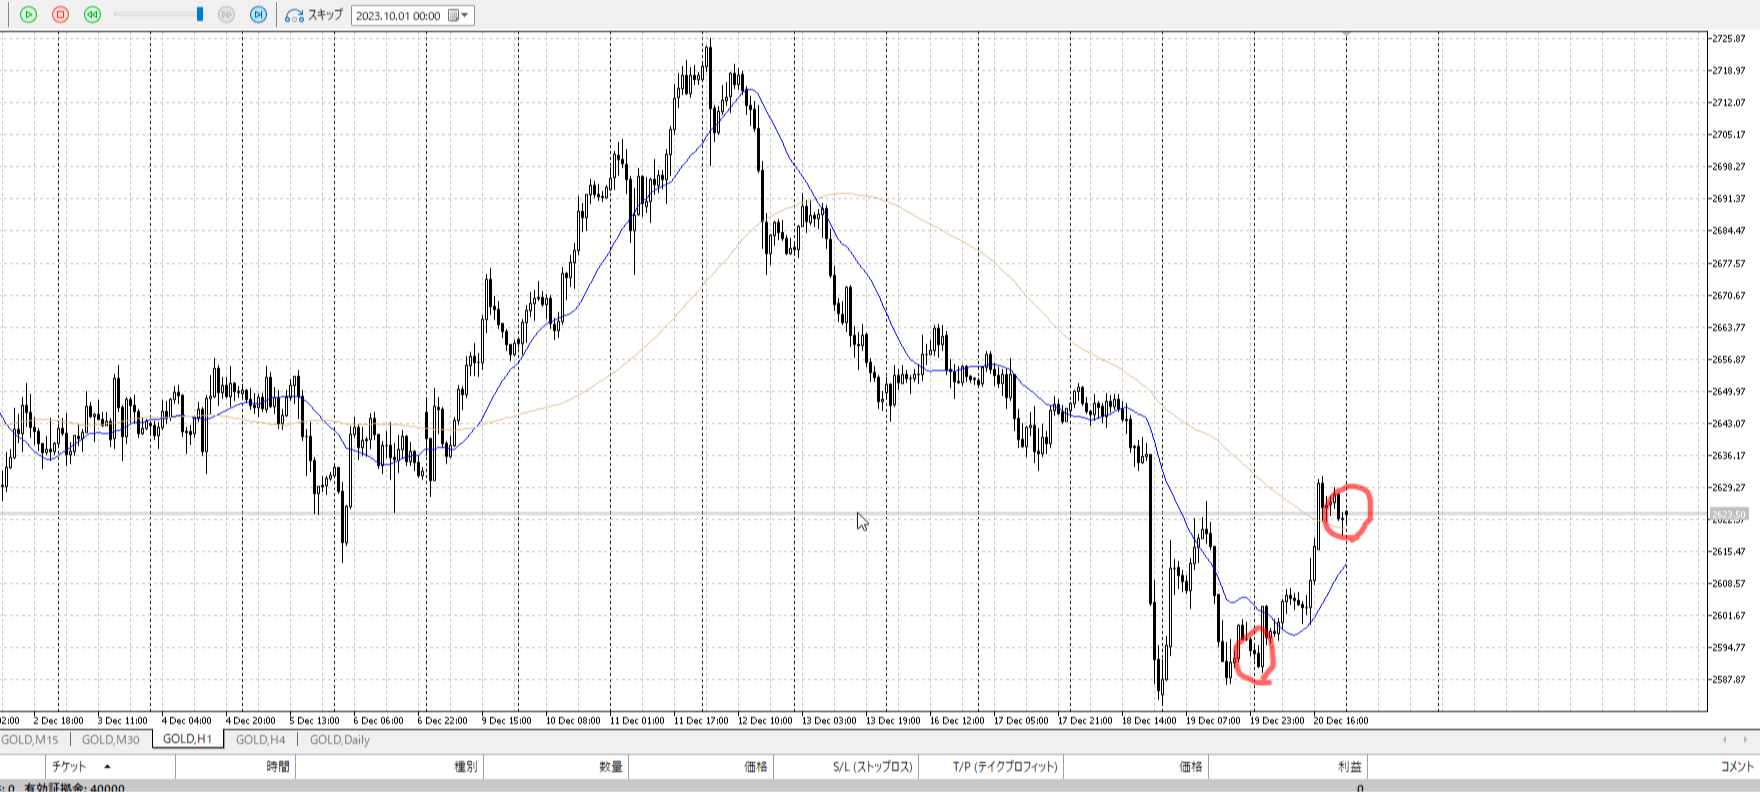Viewport: 1760px width, 792px height.
Task: Adjust the playback speed slider handle
Action: click(200, 15)
